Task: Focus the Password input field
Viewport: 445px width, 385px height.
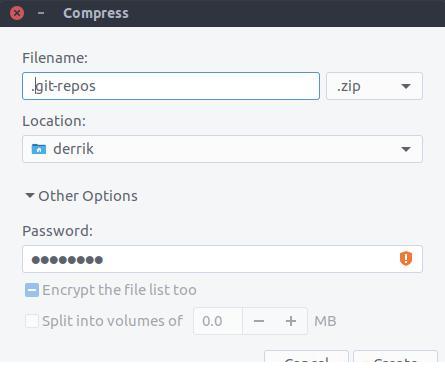Action: pyautogui.click(x=222, y=259)
